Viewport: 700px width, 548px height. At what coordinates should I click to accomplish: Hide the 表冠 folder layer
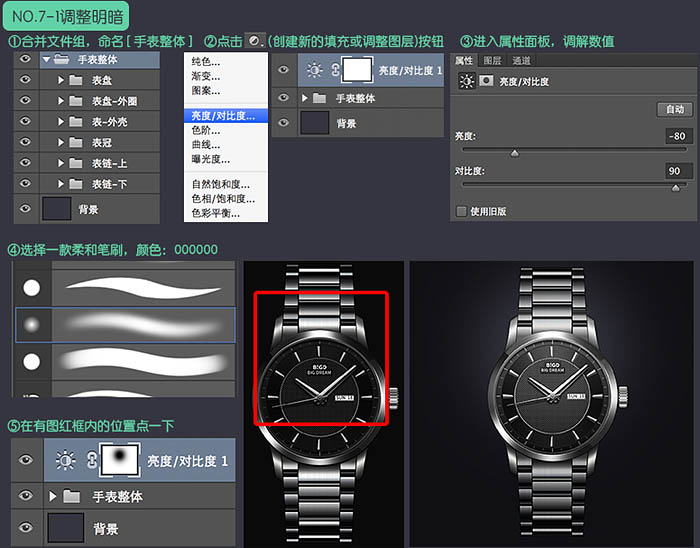25,142
